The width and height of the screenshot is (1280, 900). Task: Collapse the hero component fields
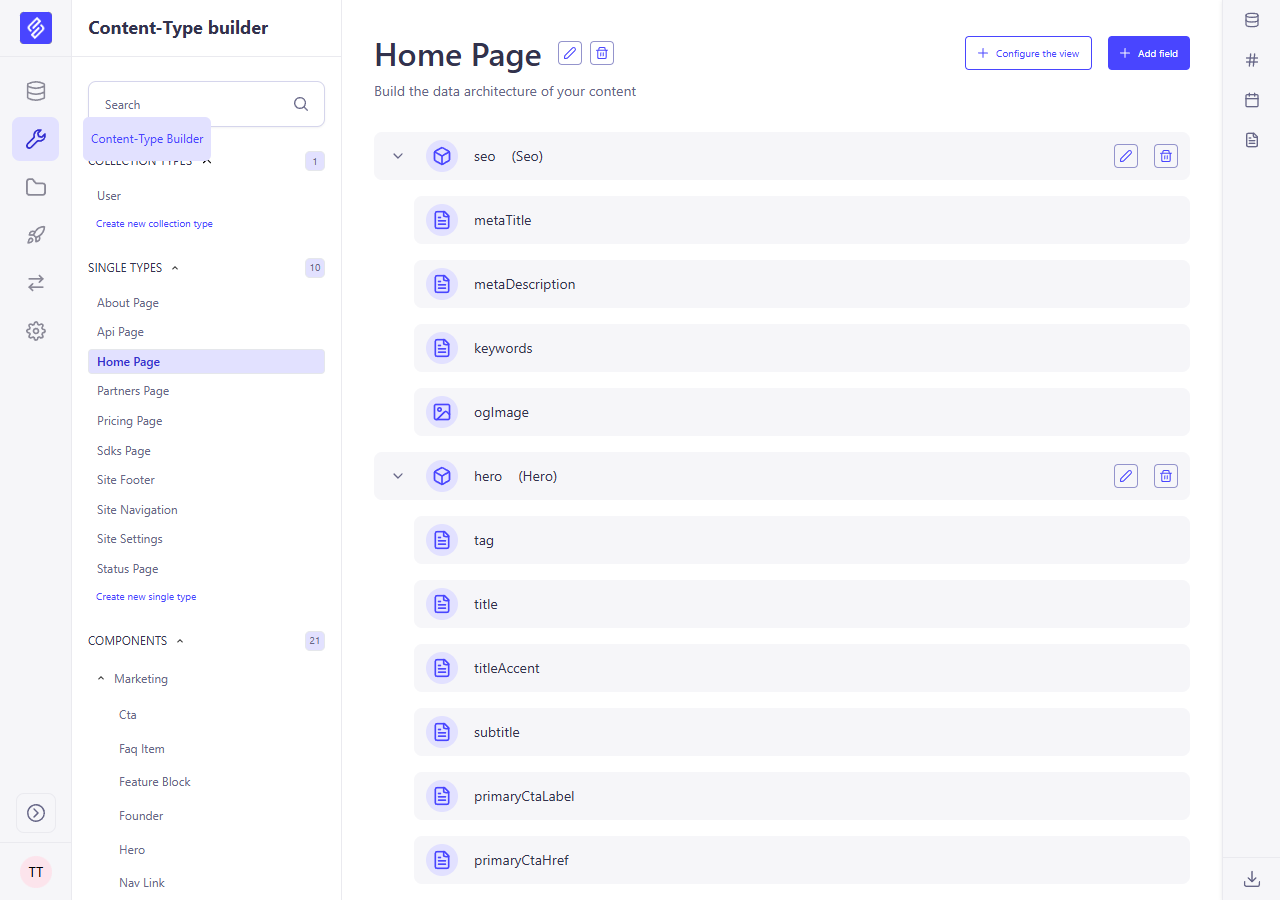(398, 476)
